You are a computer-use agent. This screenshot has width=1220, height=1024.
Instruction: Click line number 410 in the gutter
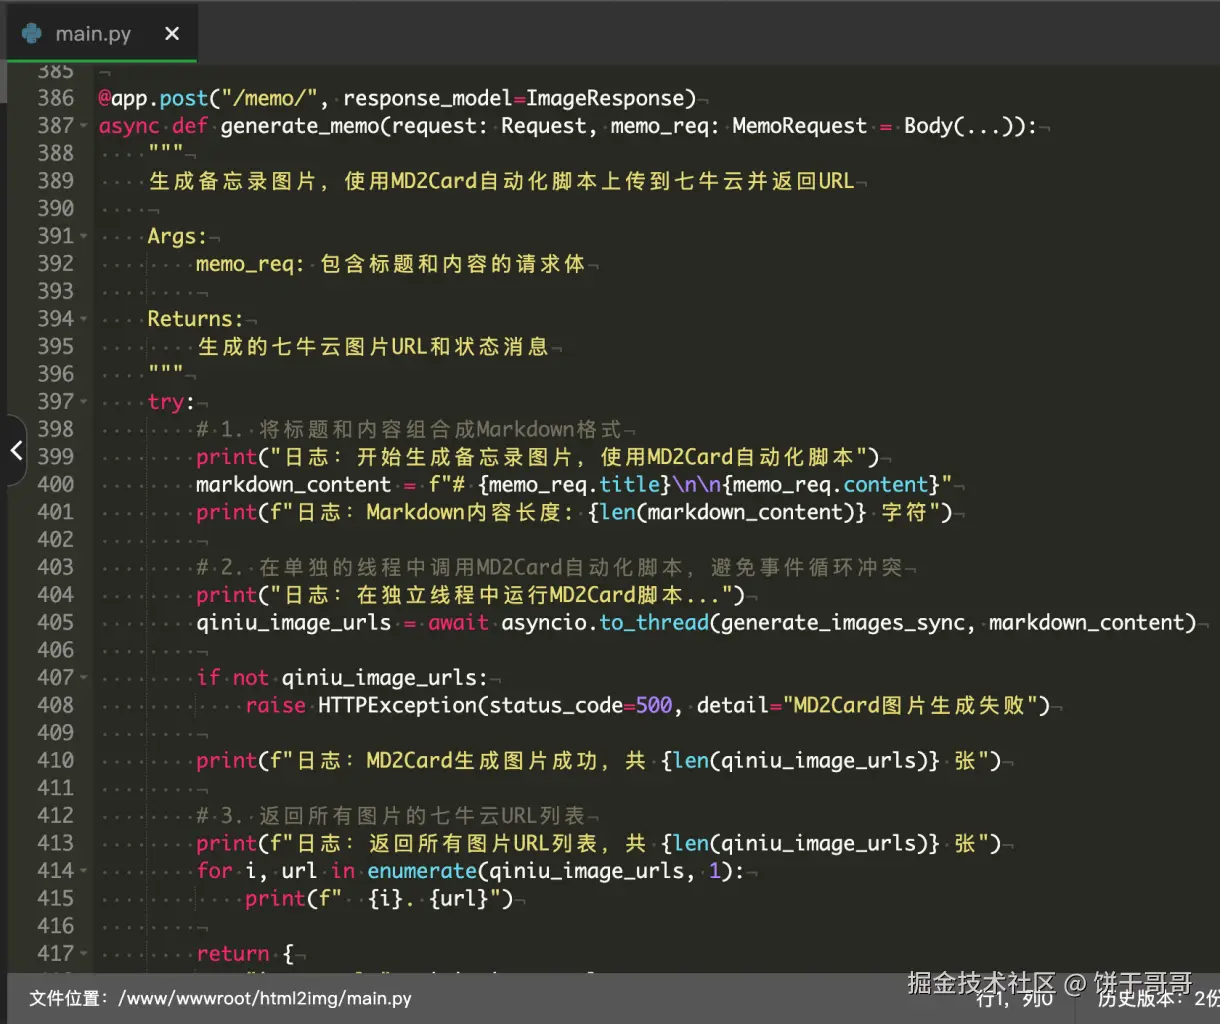tap(56, 760)
